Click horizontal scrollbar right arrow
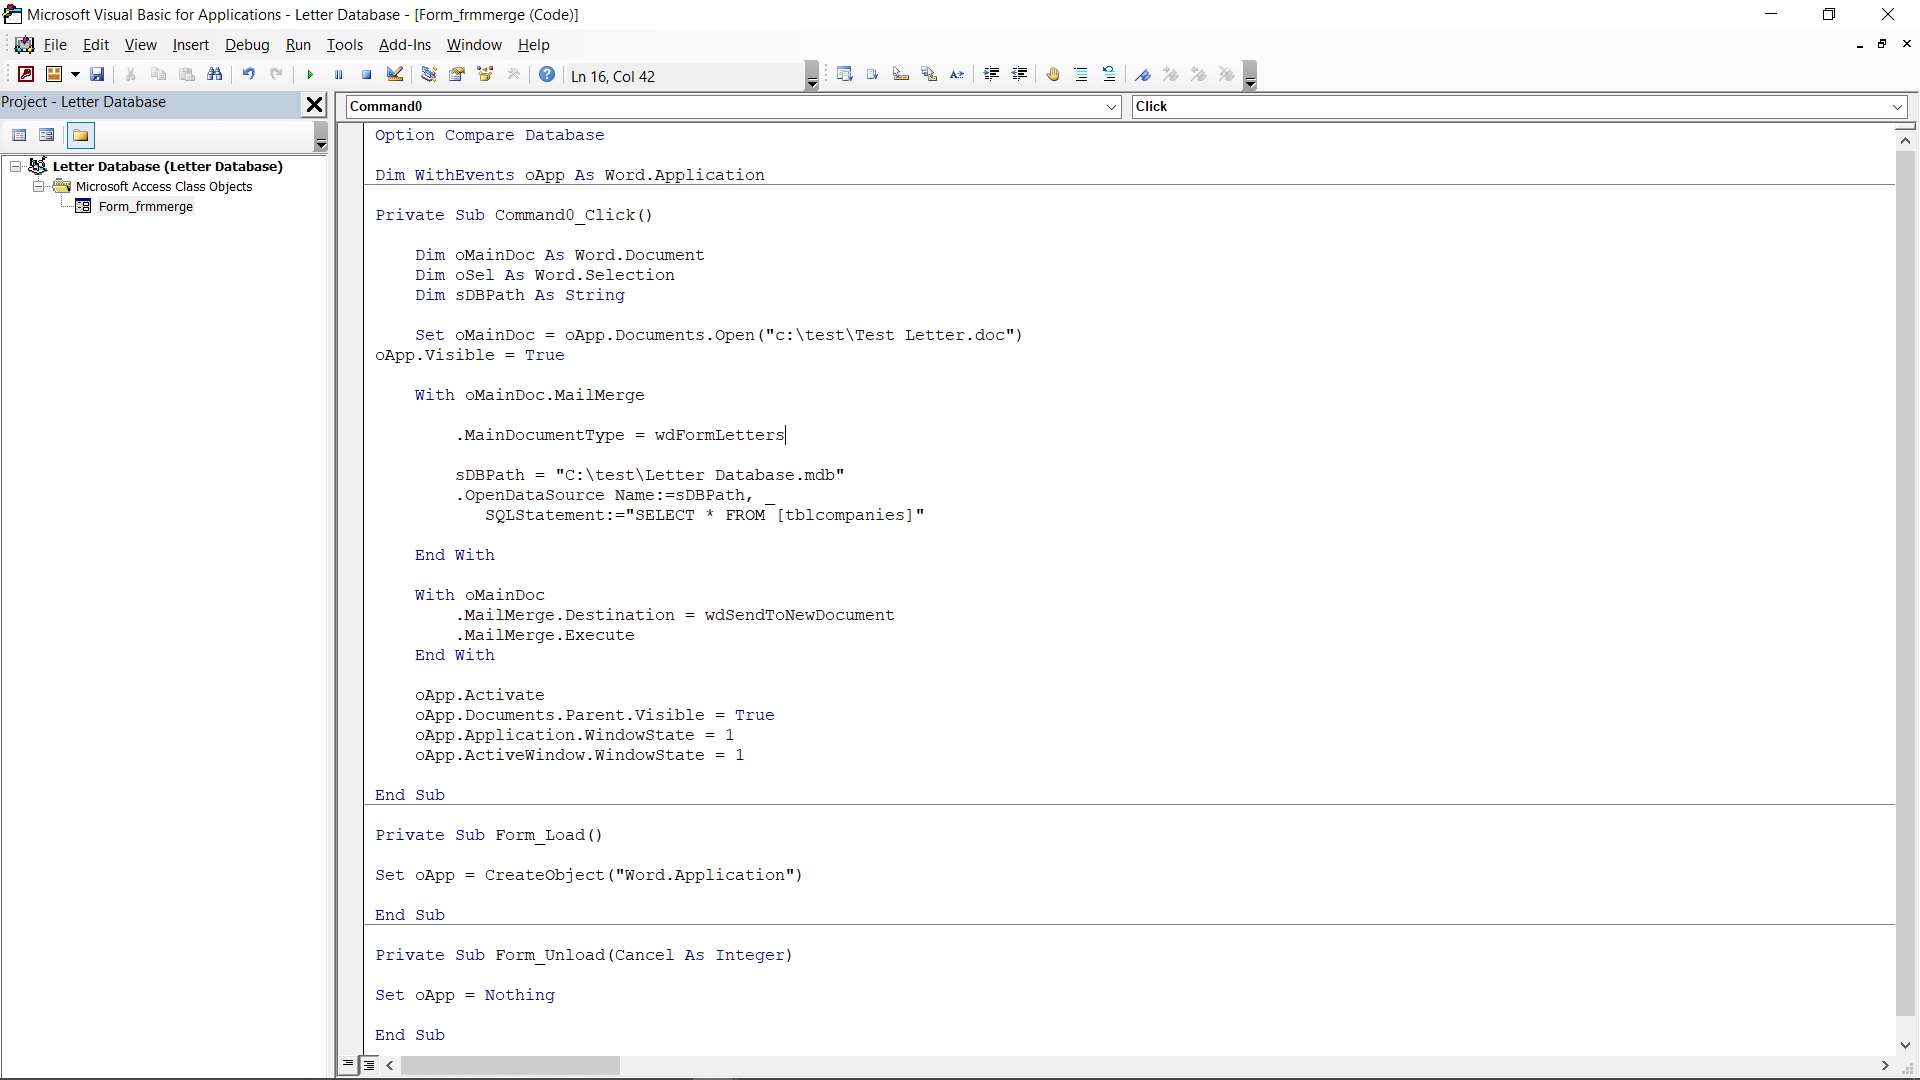 [x=1885, y=1066]
